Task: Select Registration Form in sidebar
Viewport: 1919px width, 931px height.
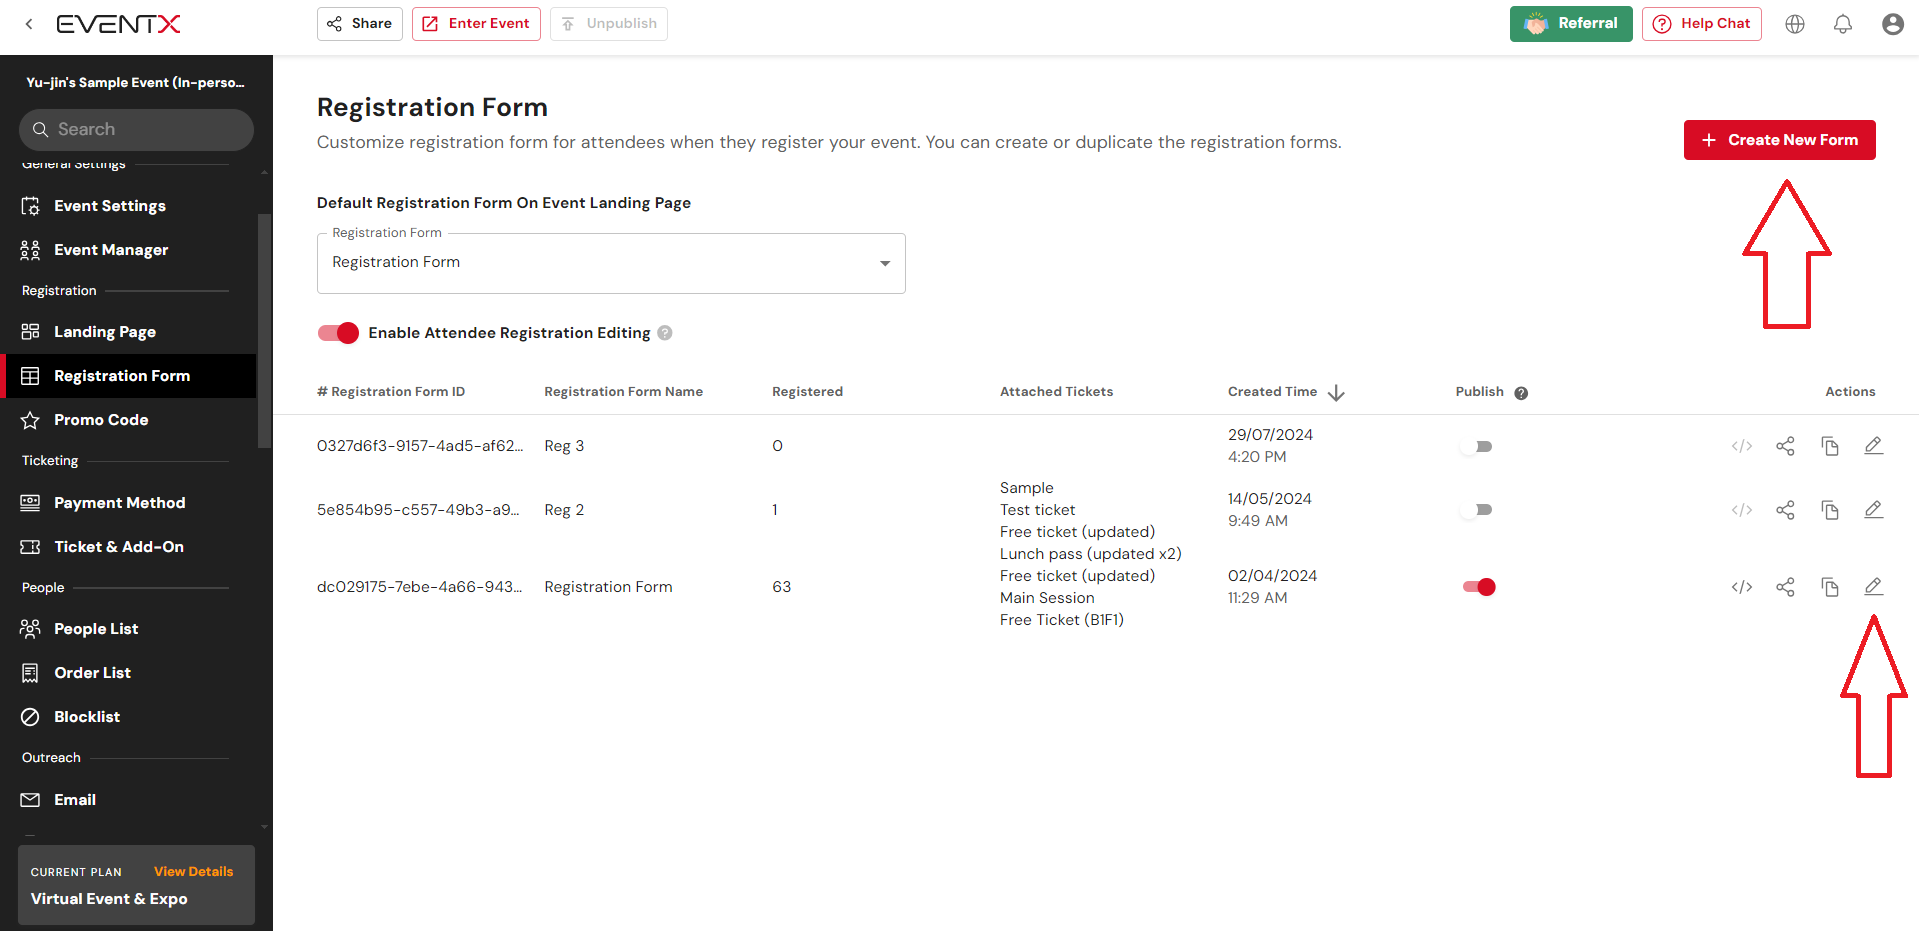Action: point(130,376)
